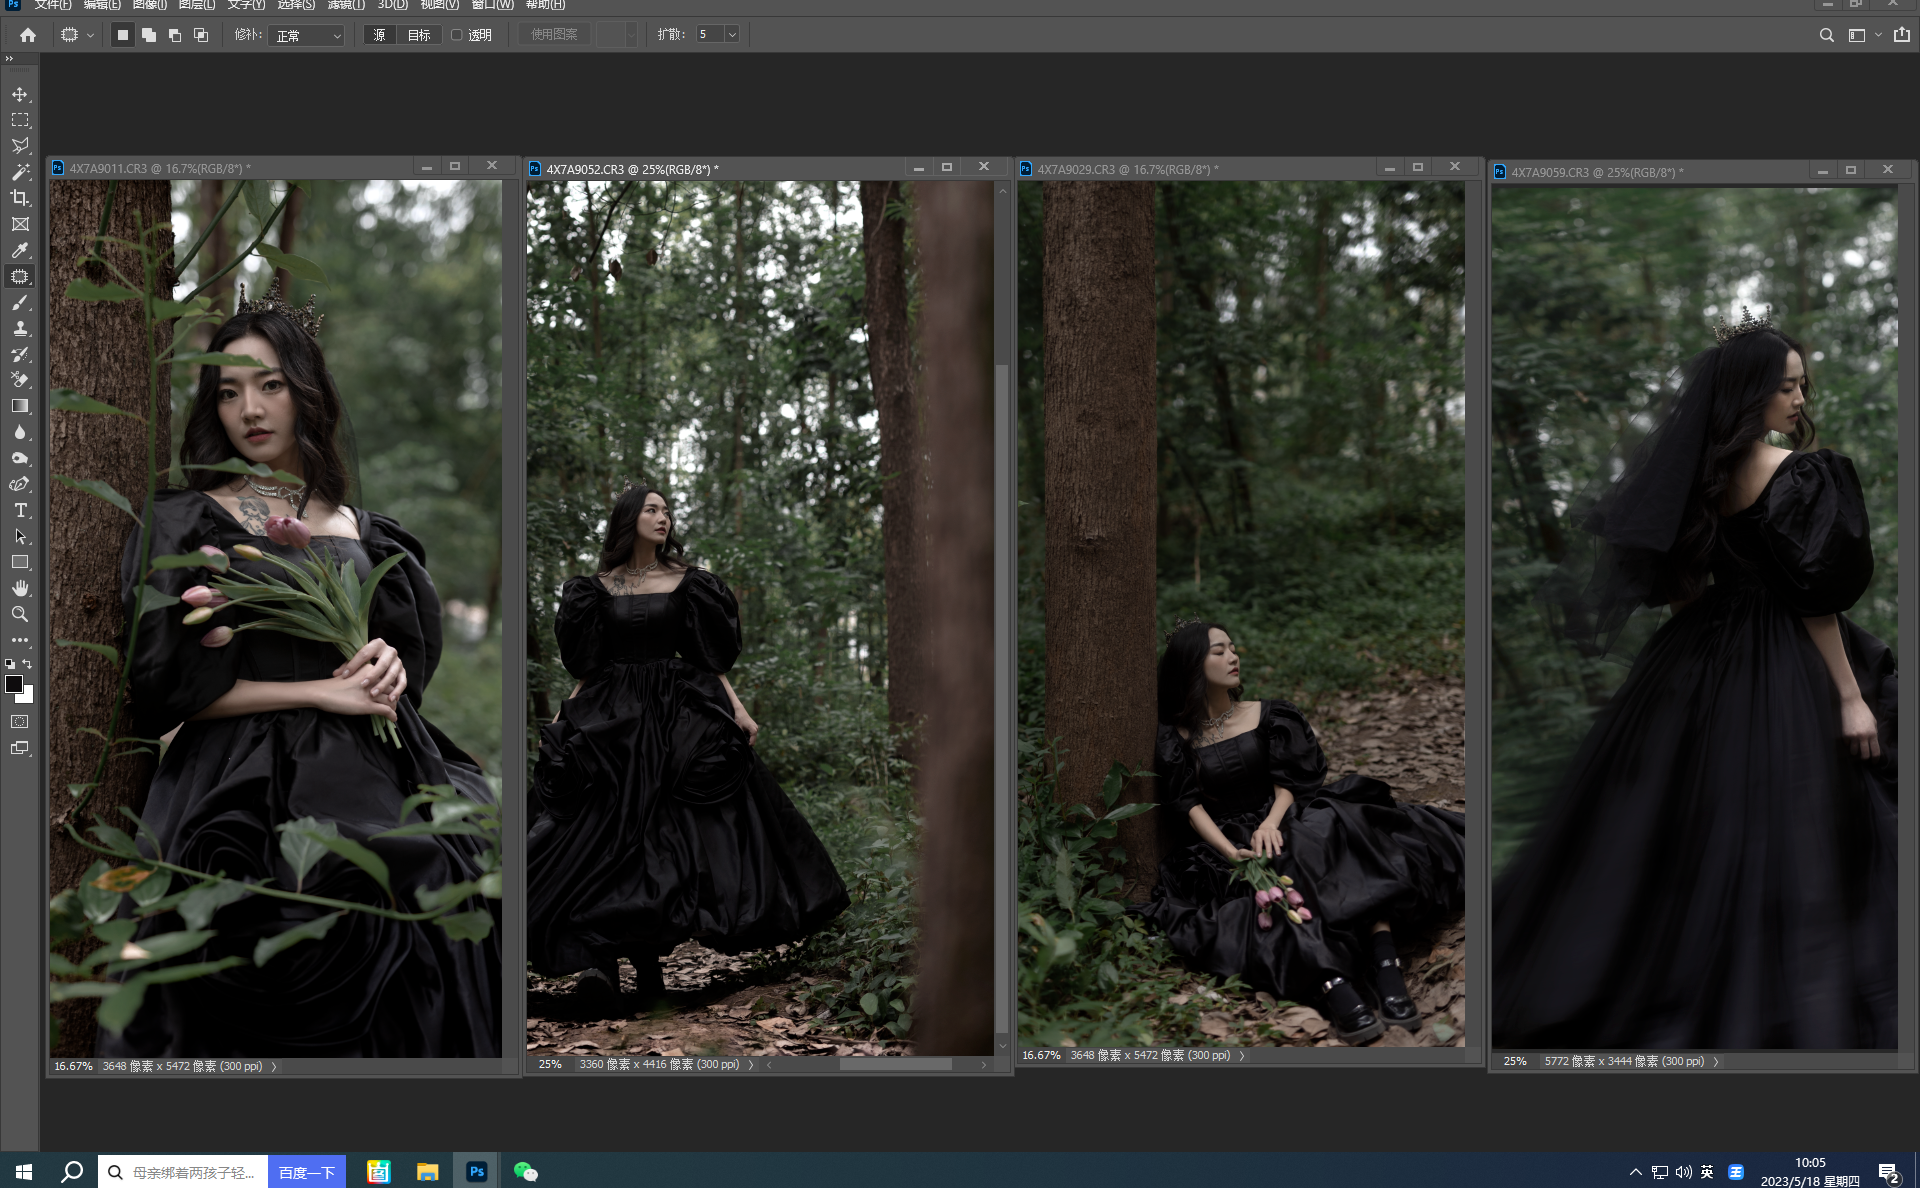Select the Hand tool
Viewport: 1920px width, 1188px height.
click(x=20, y=588)
